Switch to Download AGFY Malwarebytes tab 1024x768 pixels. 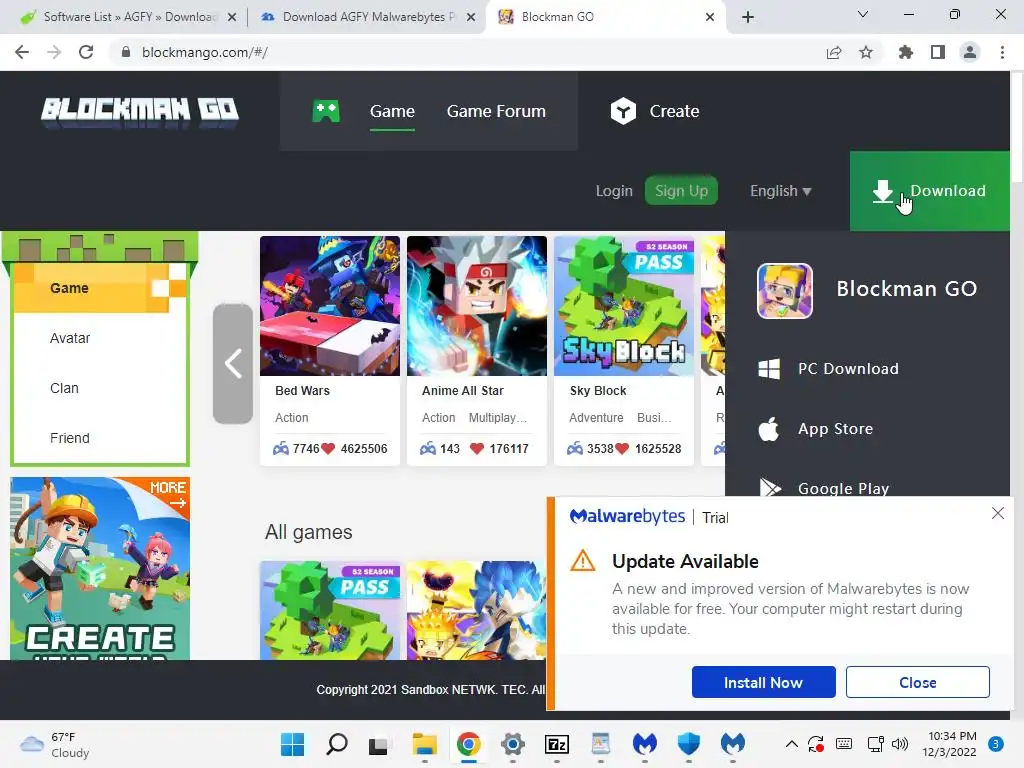(x=368, y=17)
